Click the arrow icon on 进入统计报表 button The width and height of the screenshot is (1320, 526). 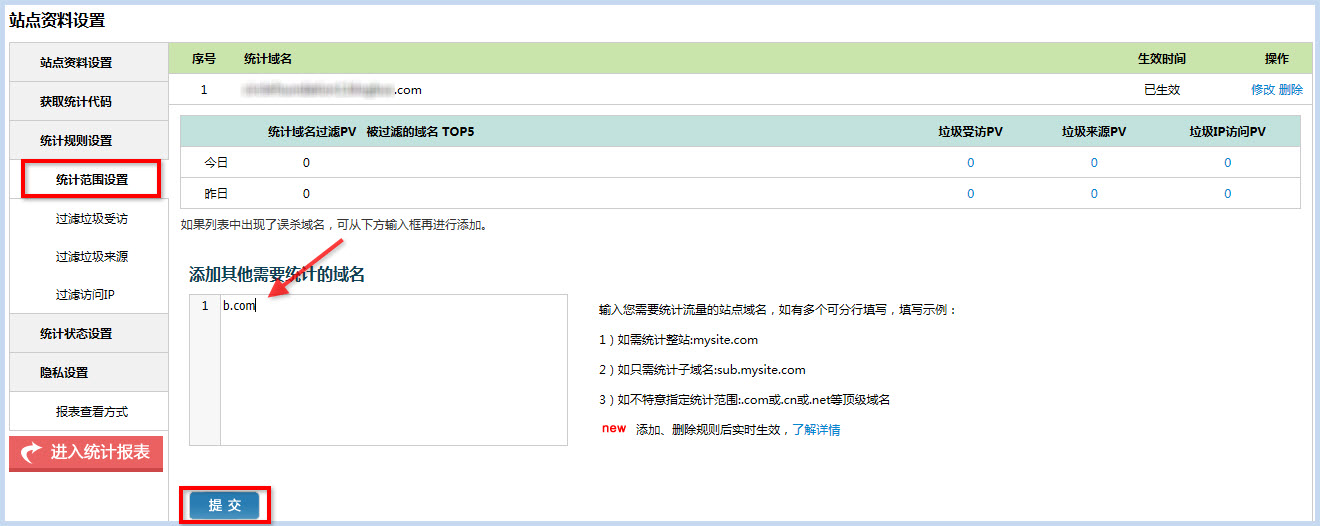(x=32, y=453)
